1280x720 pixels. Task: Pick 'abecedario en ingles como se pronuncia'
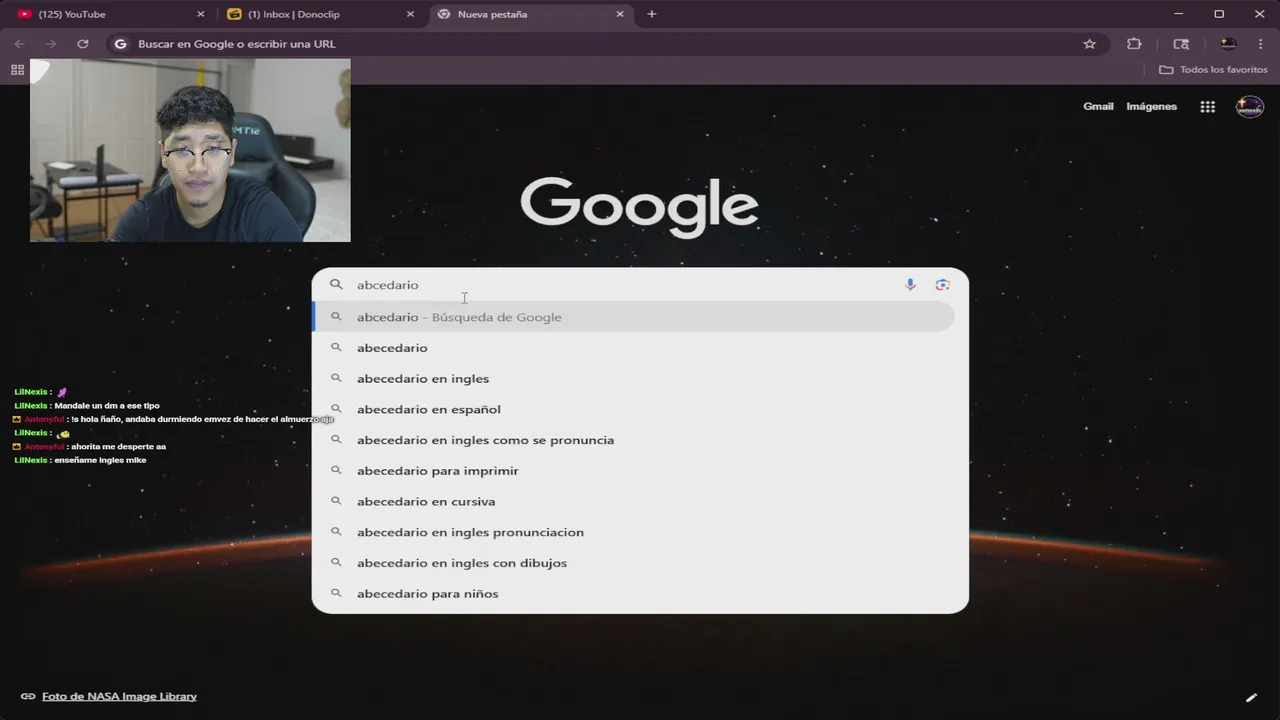(634, 440)
